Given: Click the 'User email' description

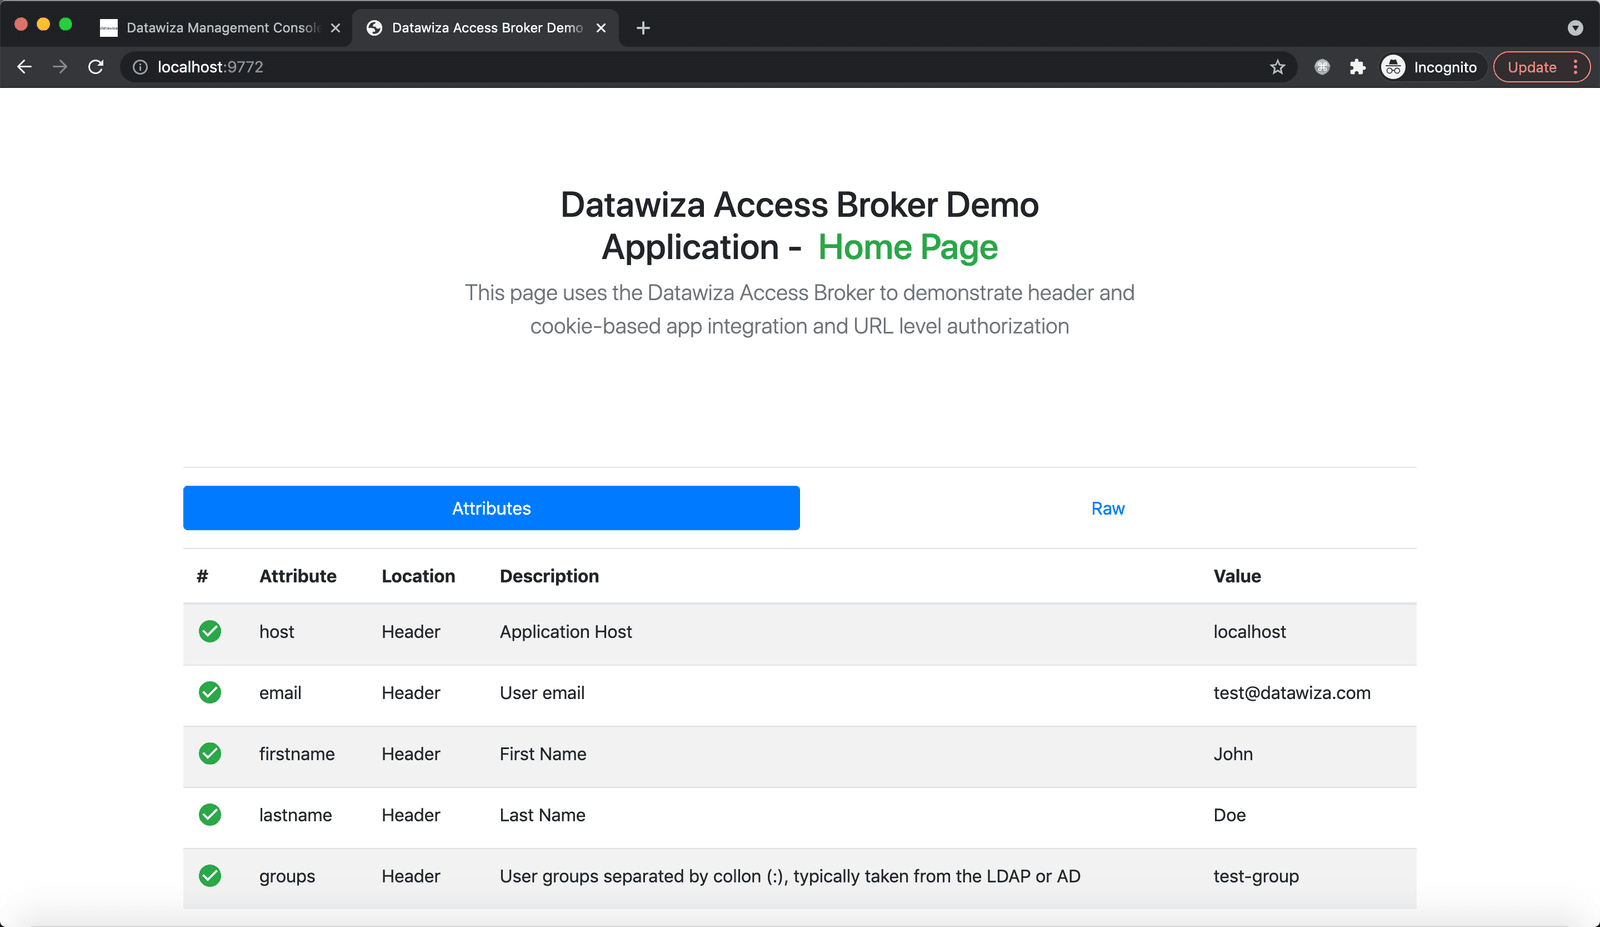Looking at the screenshot, I should (x=542, y=693).
